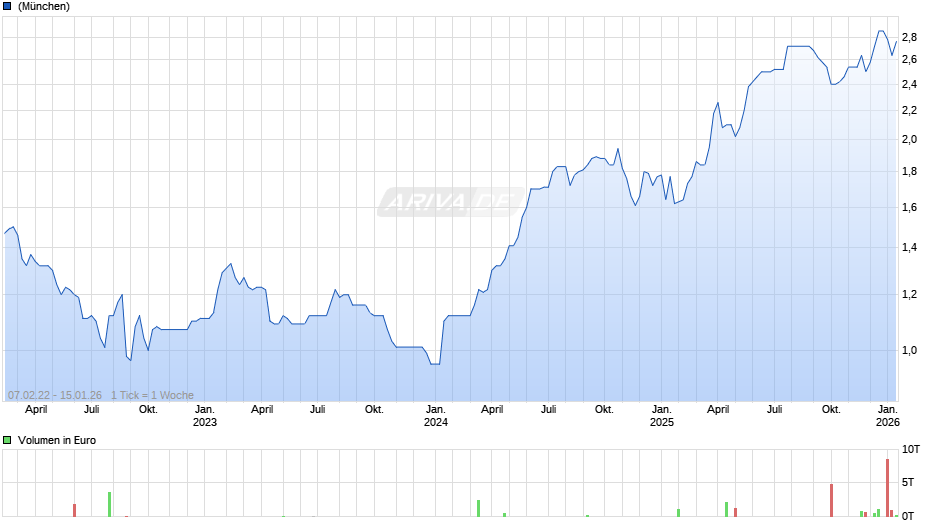
Task: Click the volume axis label 10T
Action: 911,449
